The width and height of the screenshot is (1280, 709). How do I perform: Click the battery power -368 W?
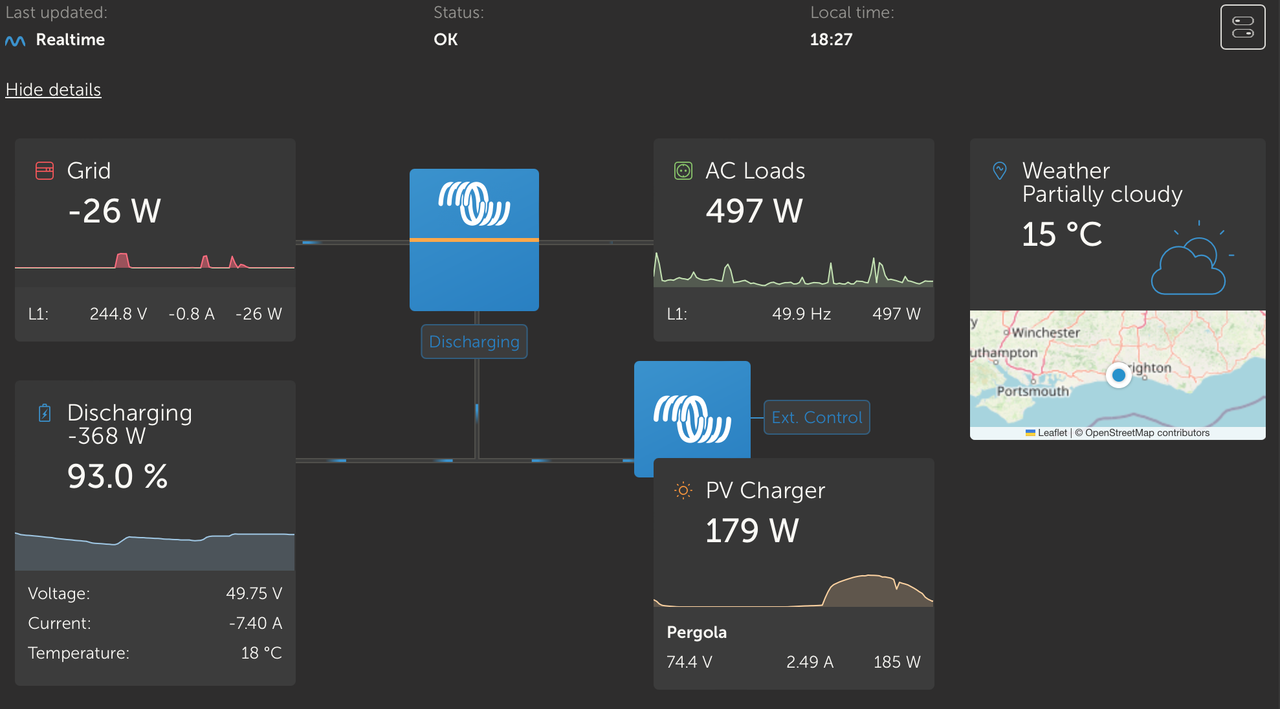coord(106,436)
